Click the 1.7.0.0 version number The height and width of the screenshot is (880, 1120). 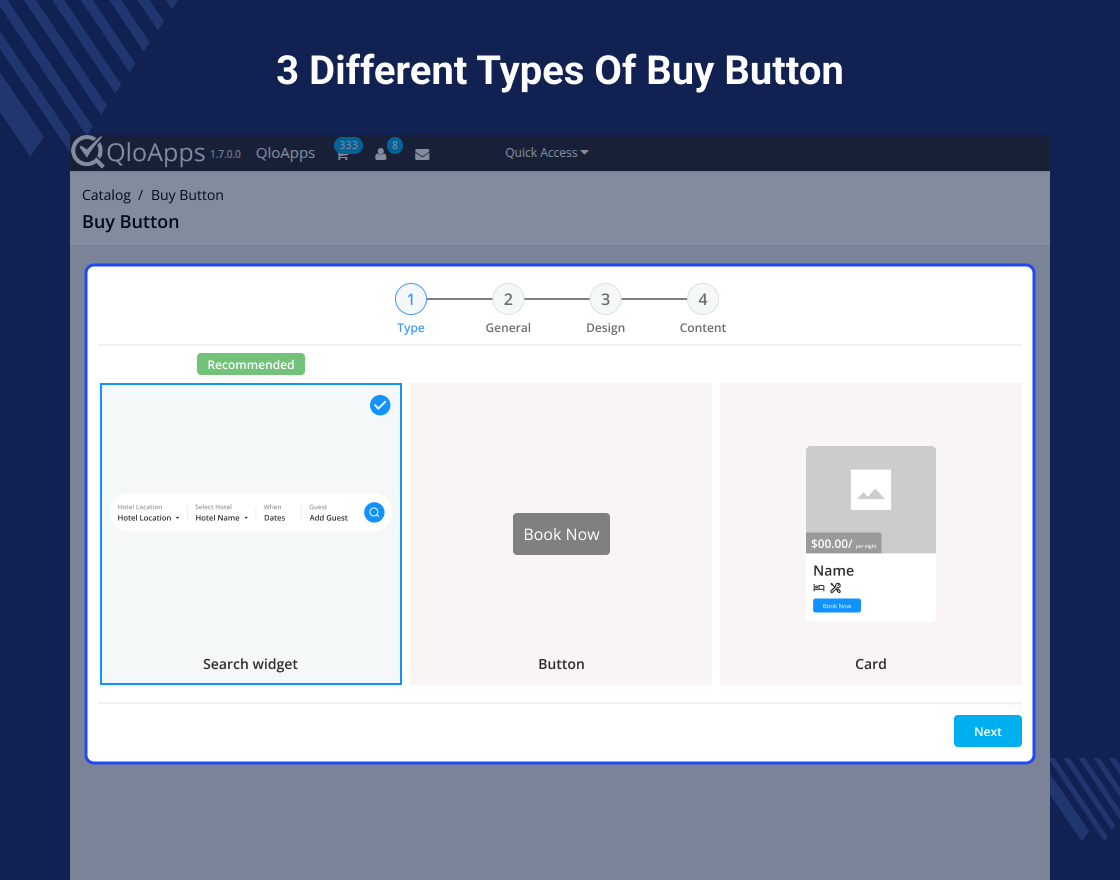coord(225,154)
